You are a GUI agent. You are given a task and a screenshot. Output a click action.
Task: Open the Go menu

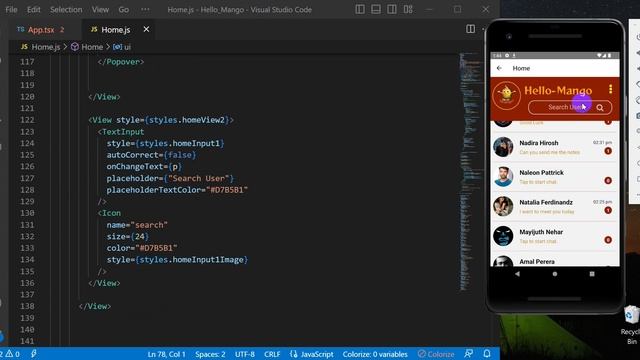point(124,9)
